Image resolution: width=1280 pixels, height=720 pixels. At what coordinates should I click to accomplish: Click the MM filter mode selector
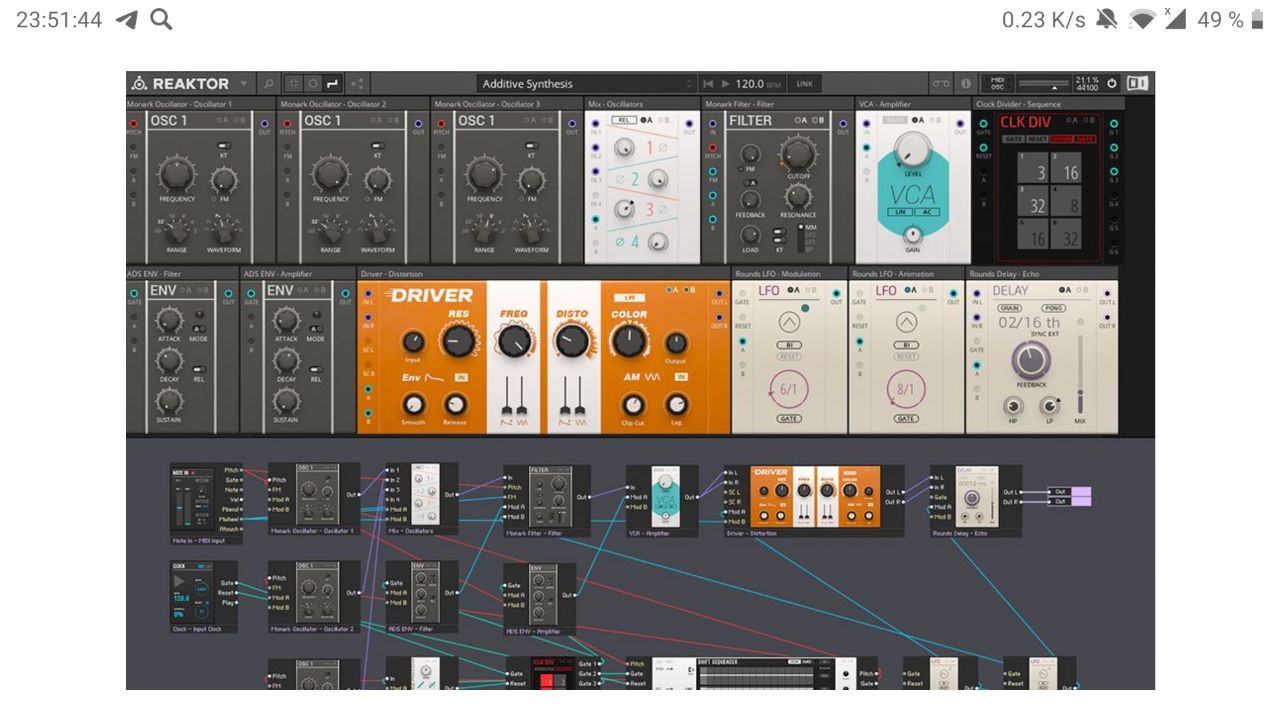click(x=809, y=228)
